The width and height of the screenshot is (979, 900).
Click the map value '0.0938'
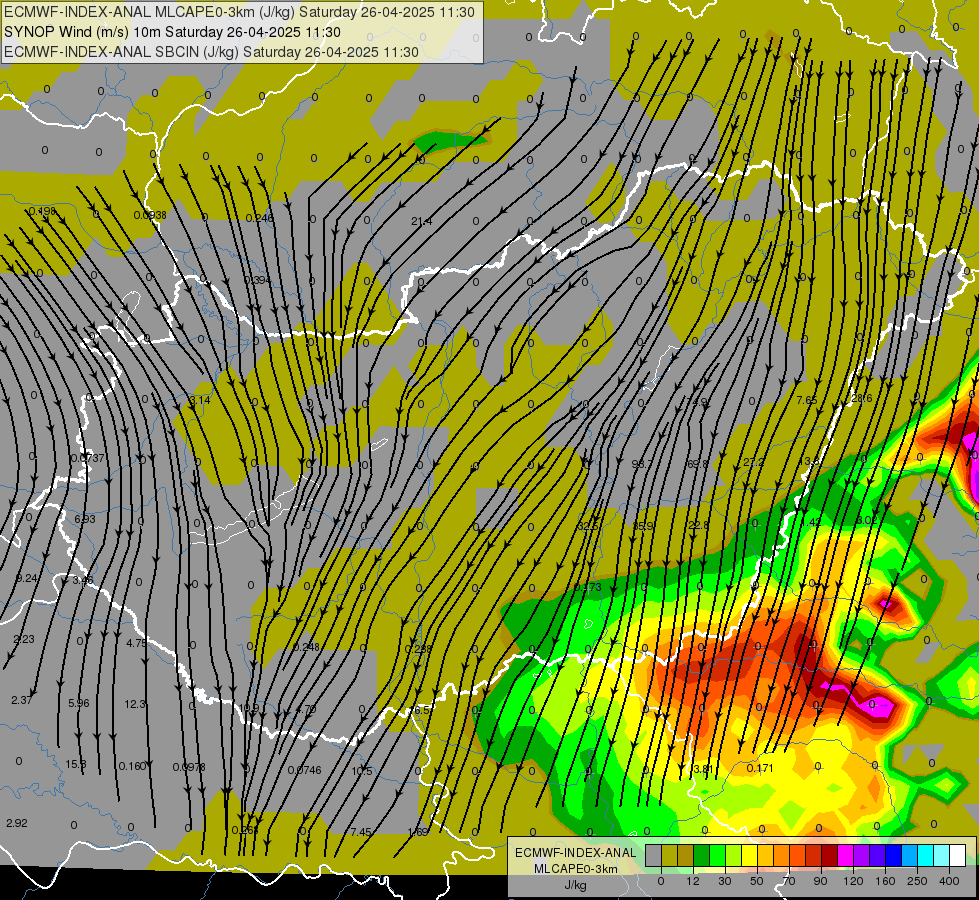(x=150, y=215)
